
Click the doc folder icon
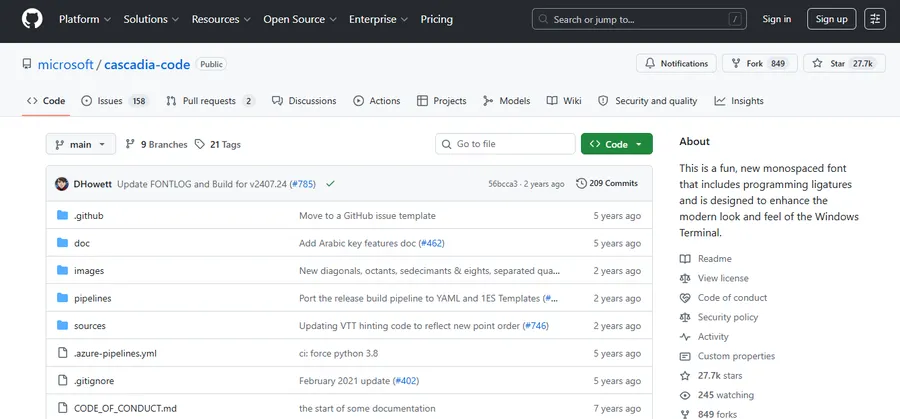click(x=63, y=243)
